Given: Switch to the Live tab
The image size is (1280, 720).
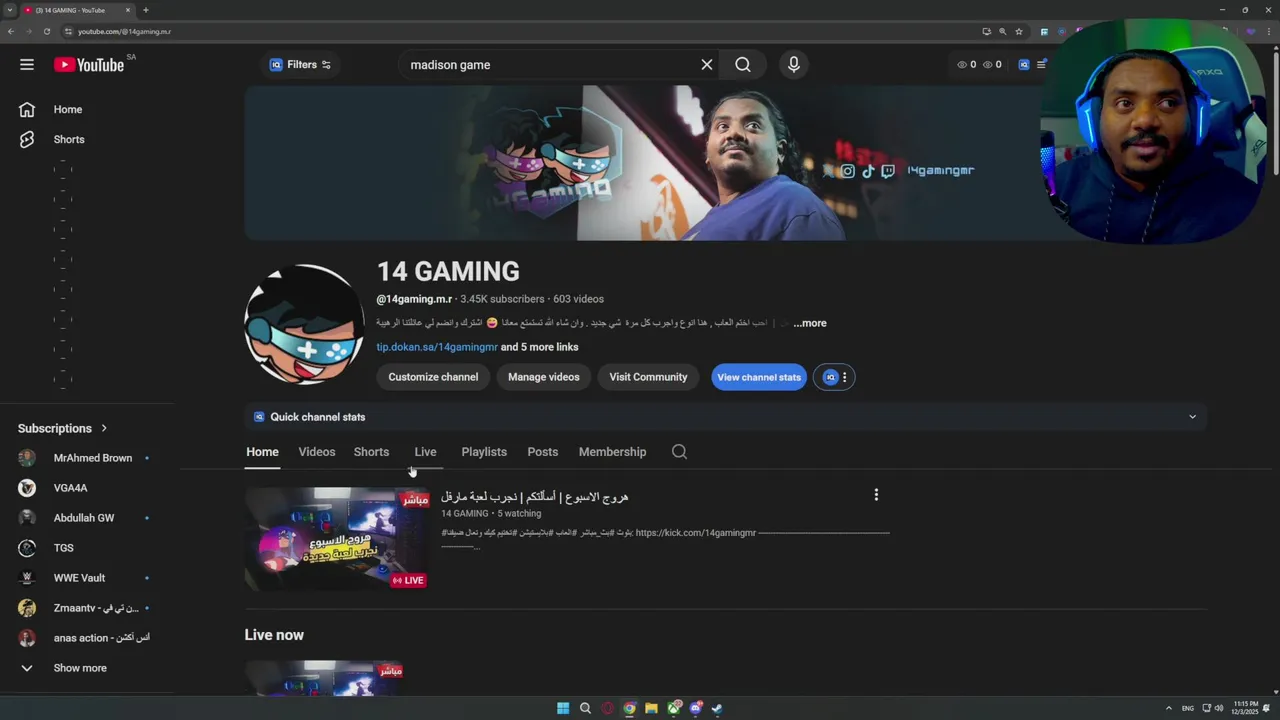Looking at the screenshot, I should pyautogui.click(x=425, y=452).
